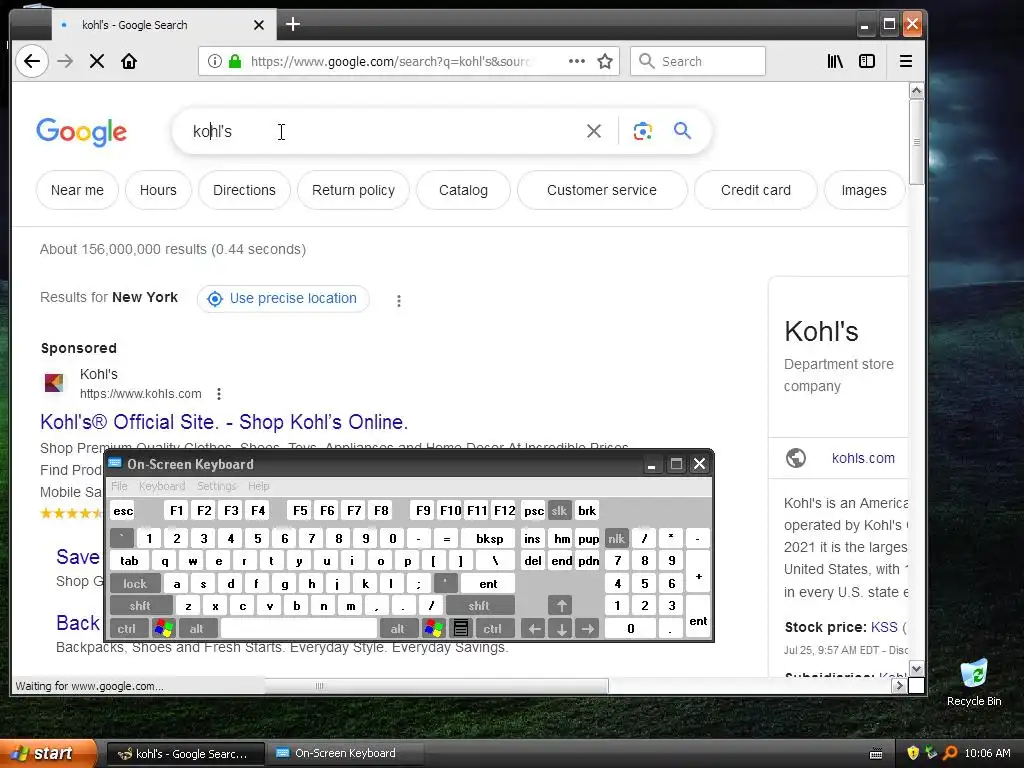This screenshot has height=768, width=1024.
Task: Open Kohl's Official Site sponsored link
Action: [224, 422]
